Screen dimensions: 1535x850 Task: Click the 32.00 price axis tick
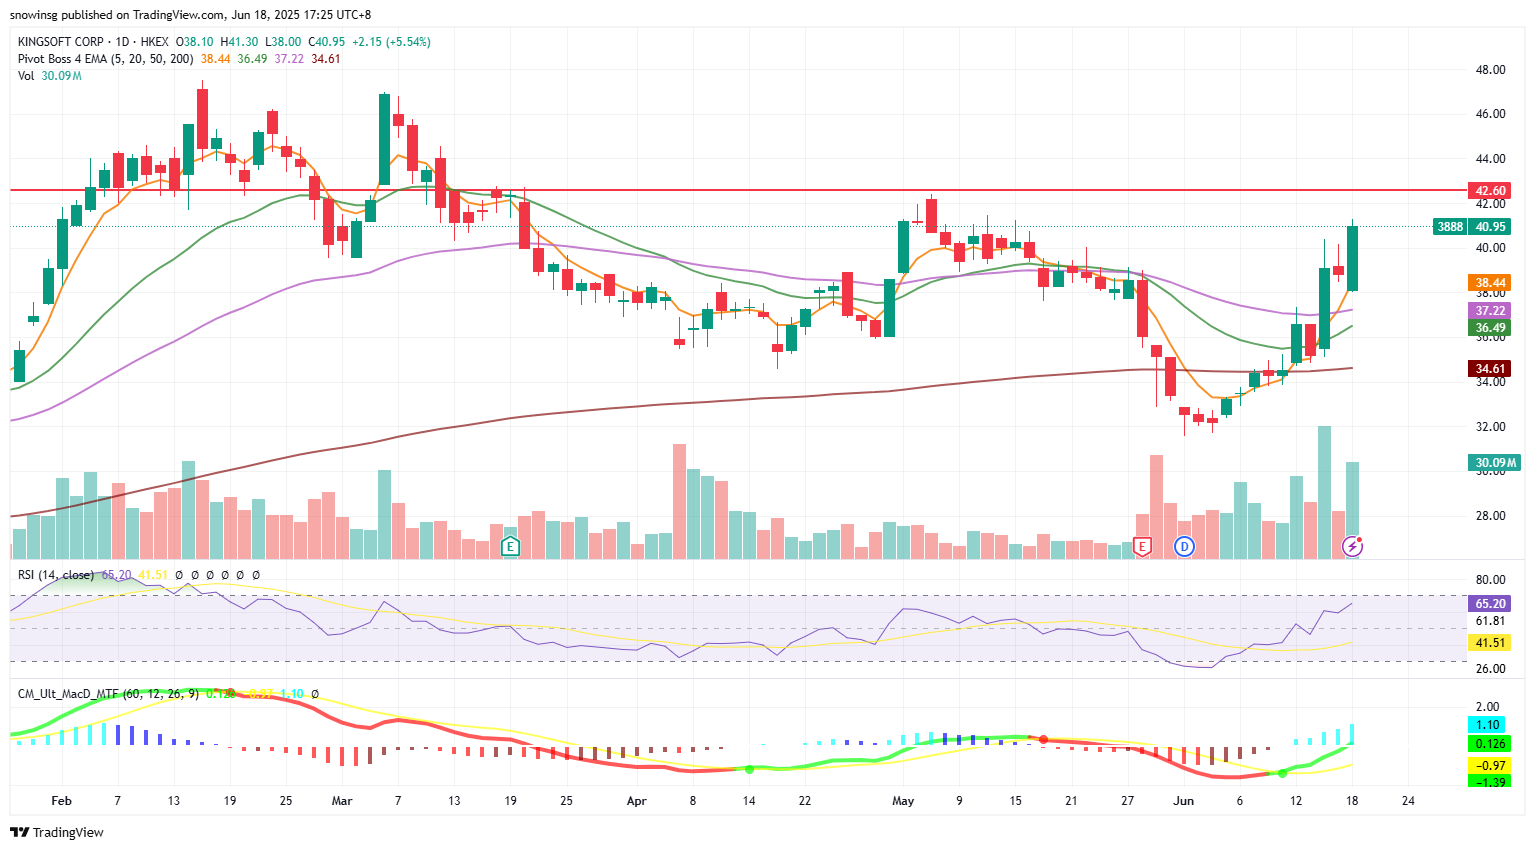(1490, 427)
